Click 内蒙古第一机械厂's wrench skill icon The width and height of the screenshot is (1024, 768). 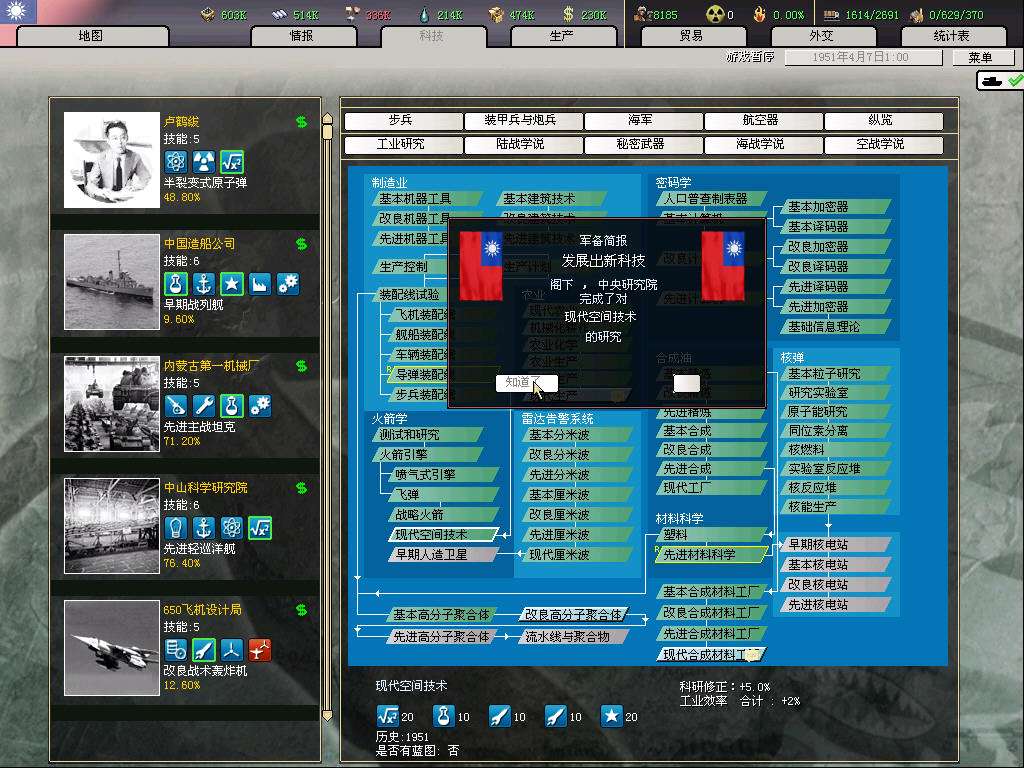(x=204, y=406)
